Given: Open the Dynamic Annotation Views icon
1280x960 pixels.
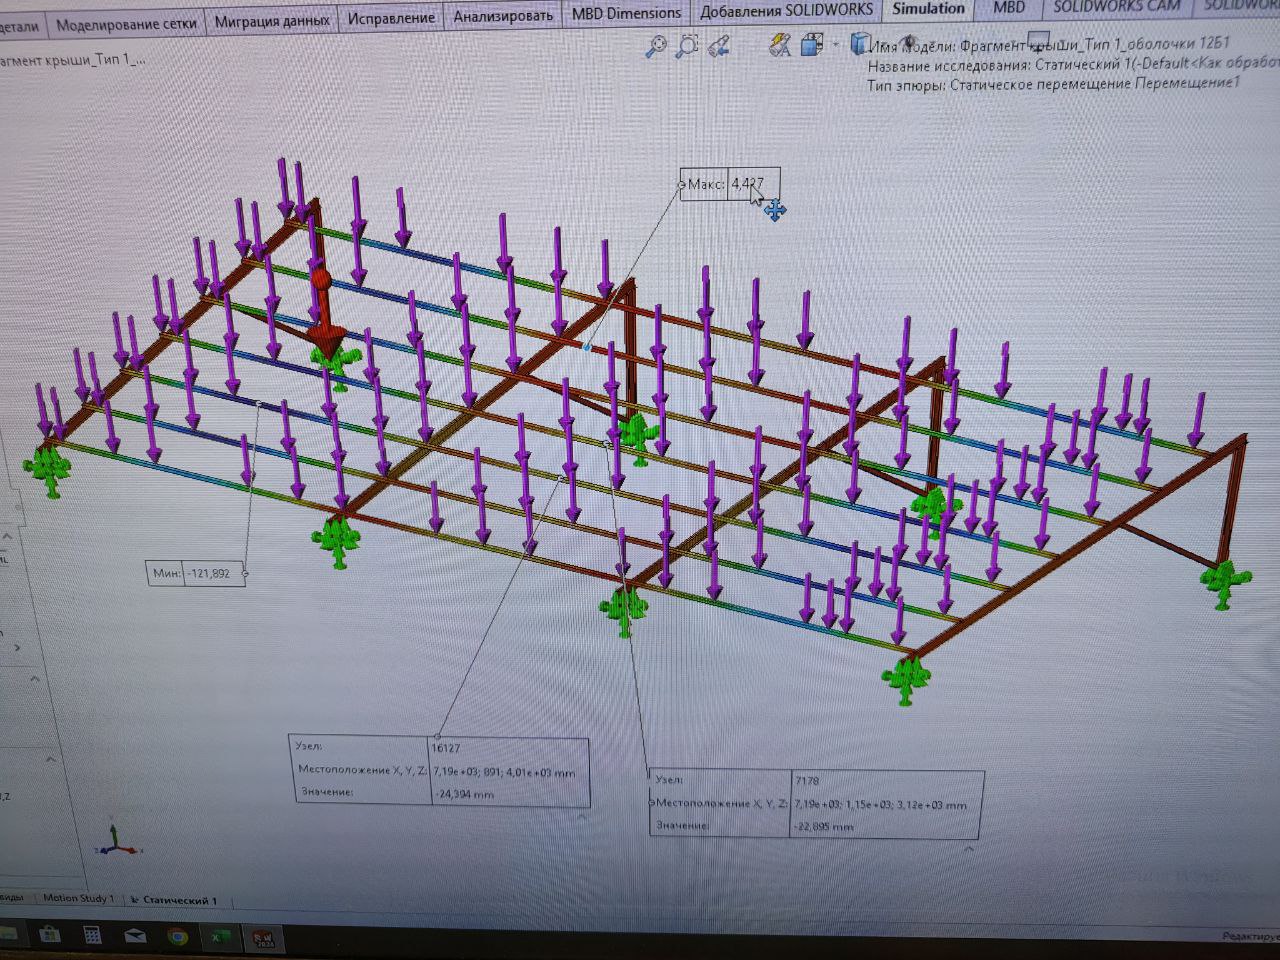Looking at the screenshot, I should click(781, 45).
